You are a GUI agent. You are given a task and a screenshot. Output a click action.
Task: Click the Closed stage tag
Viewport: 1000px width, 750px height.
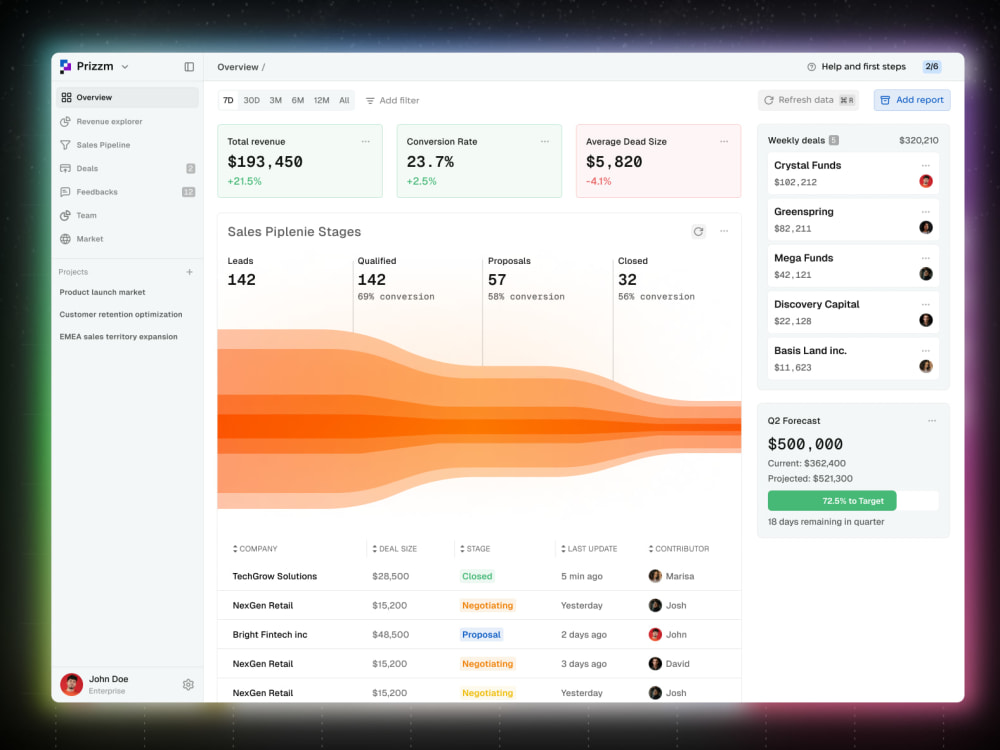point(477,576)
